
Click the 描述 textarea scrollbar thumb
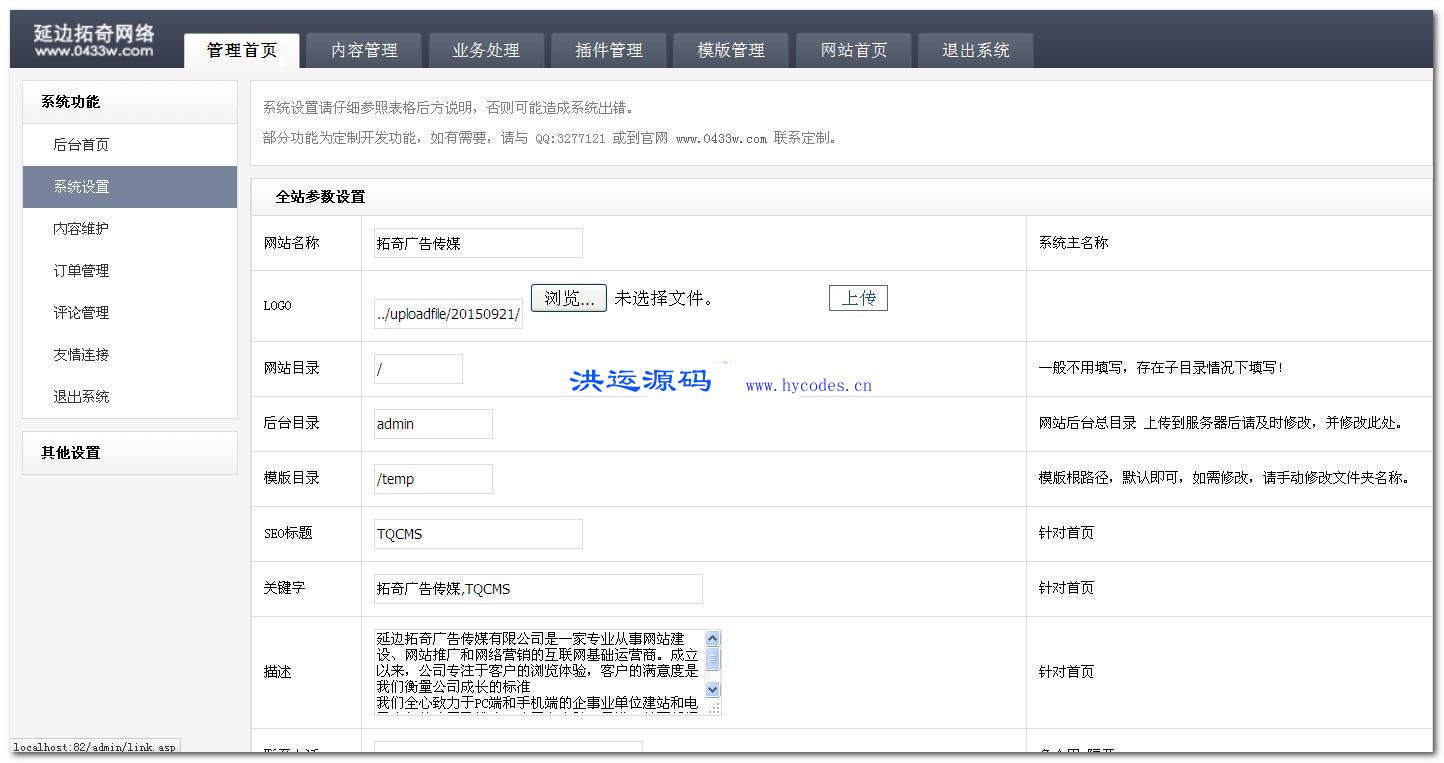713,659
